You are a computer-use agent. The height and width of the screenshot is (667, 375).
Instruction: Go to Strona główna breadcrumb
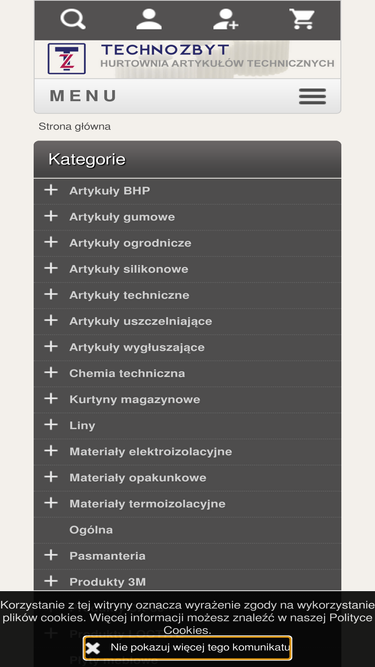[x=74, y=127]
